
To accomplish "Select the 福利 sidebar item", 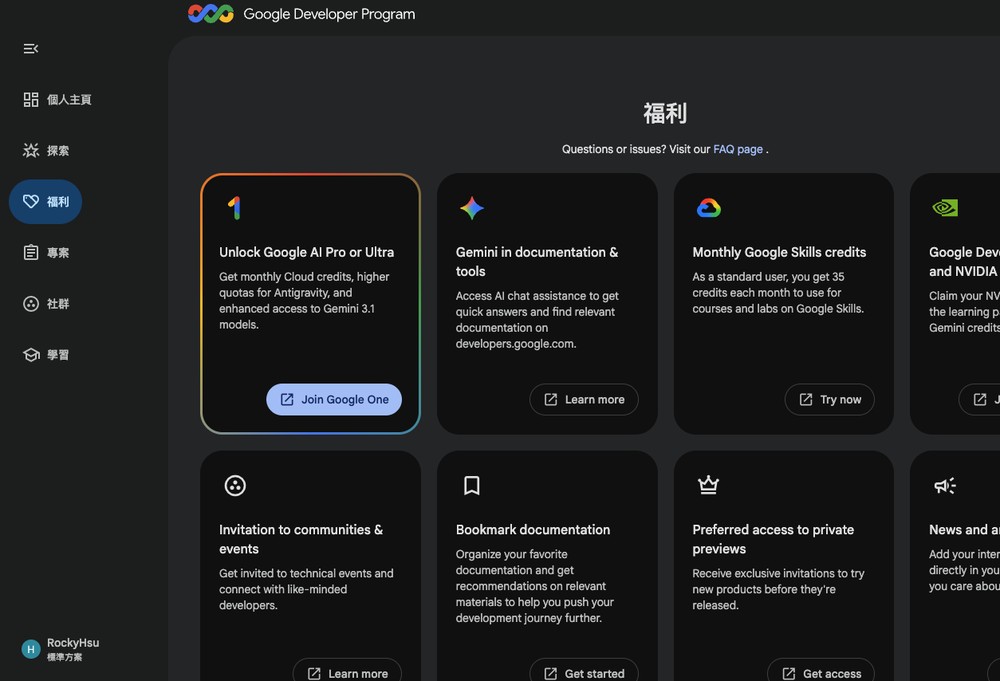I will pyautogui.click(x=45, y=201).
